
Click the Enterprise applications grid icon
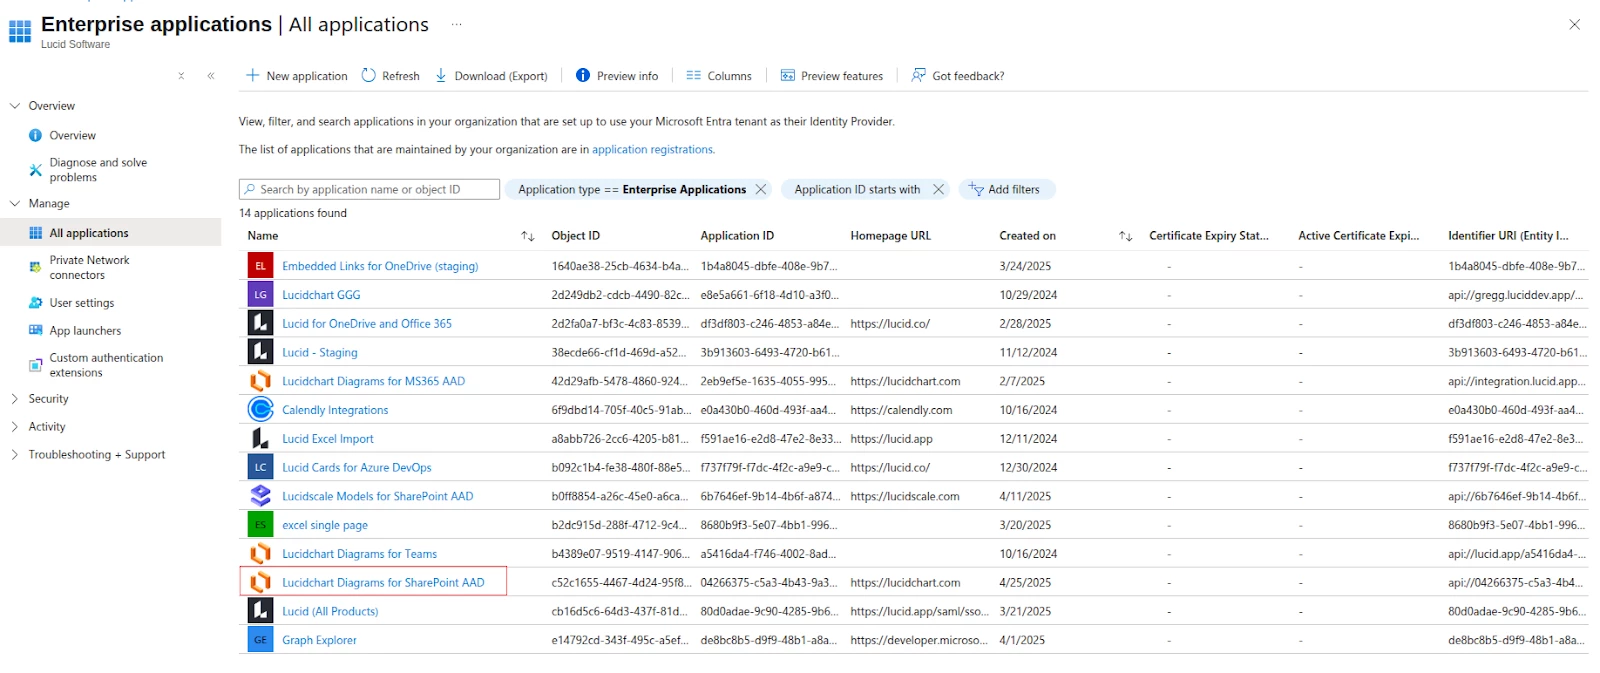click(20, 32)
